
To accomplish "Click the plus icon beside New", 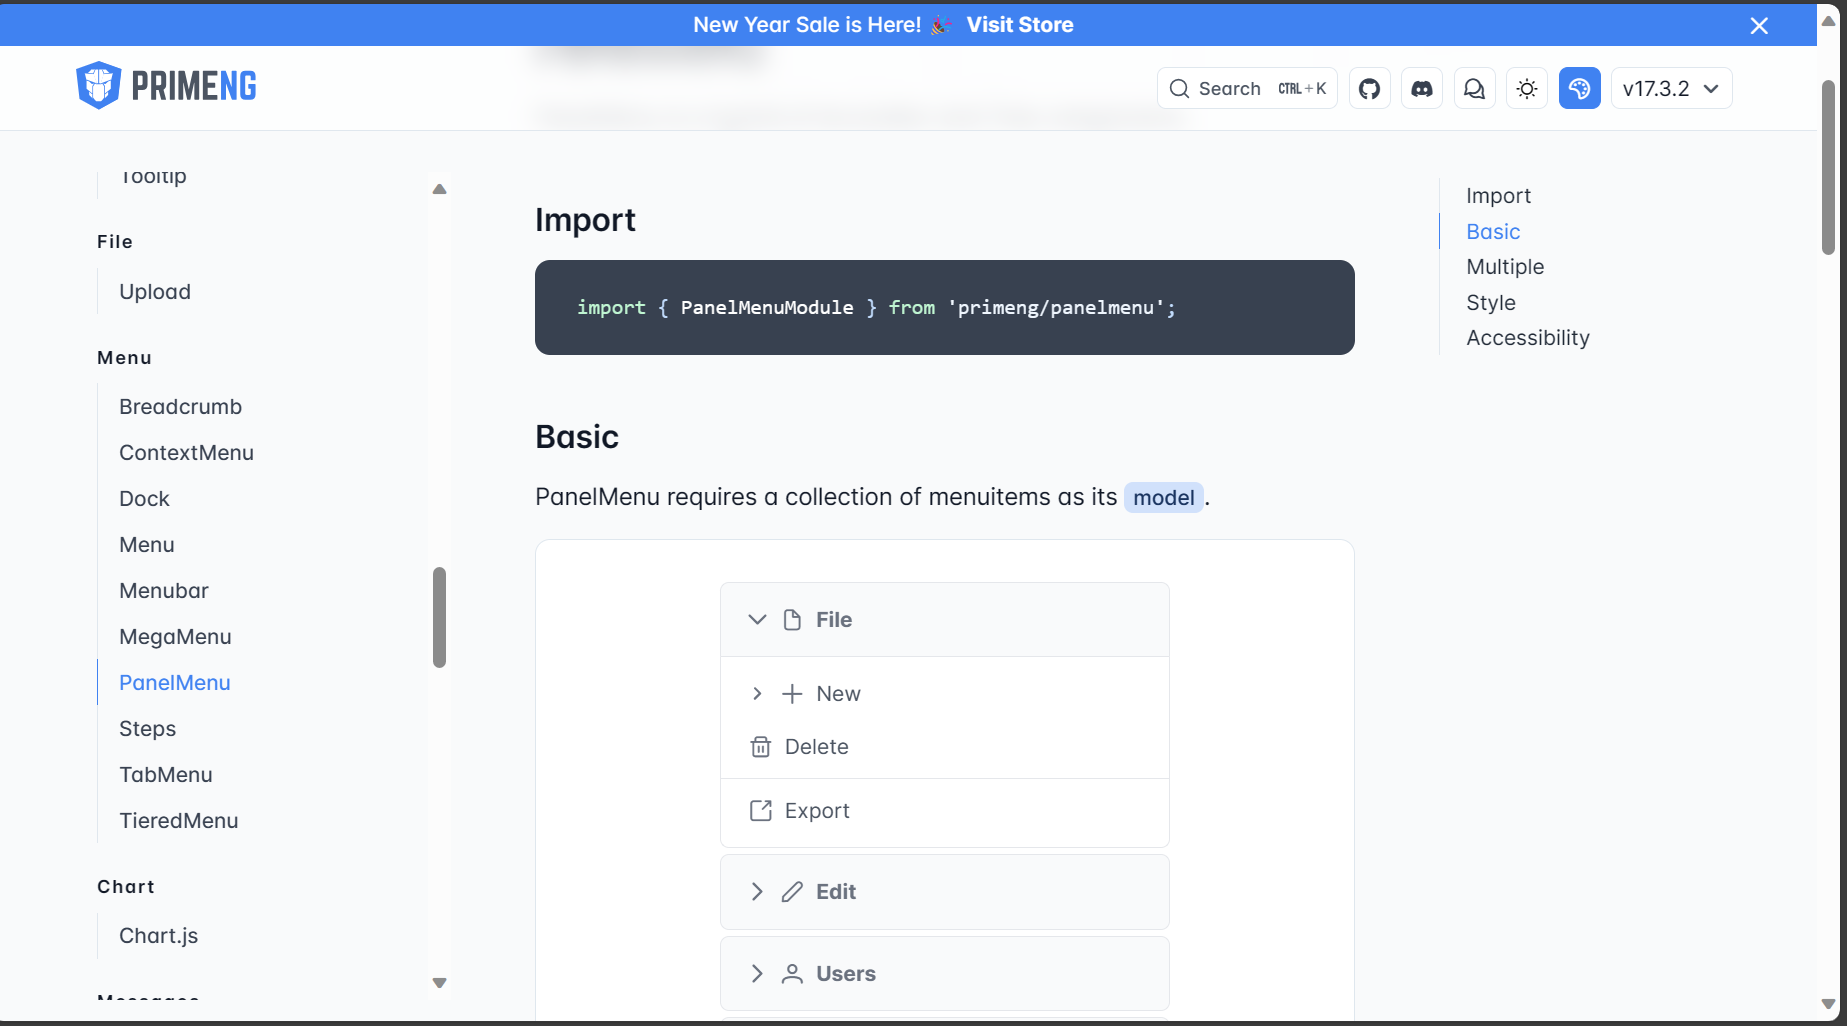I will point(792,694).
